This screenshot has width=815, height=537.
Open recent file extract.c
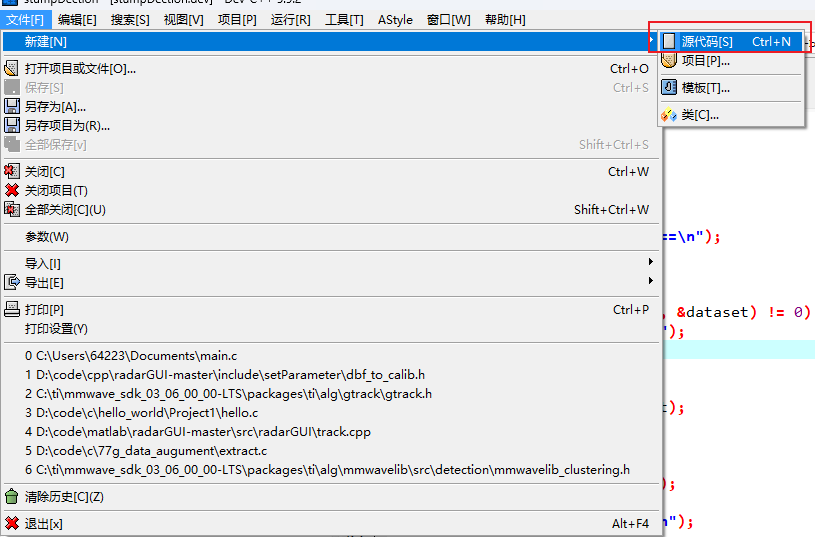(331, 450)
